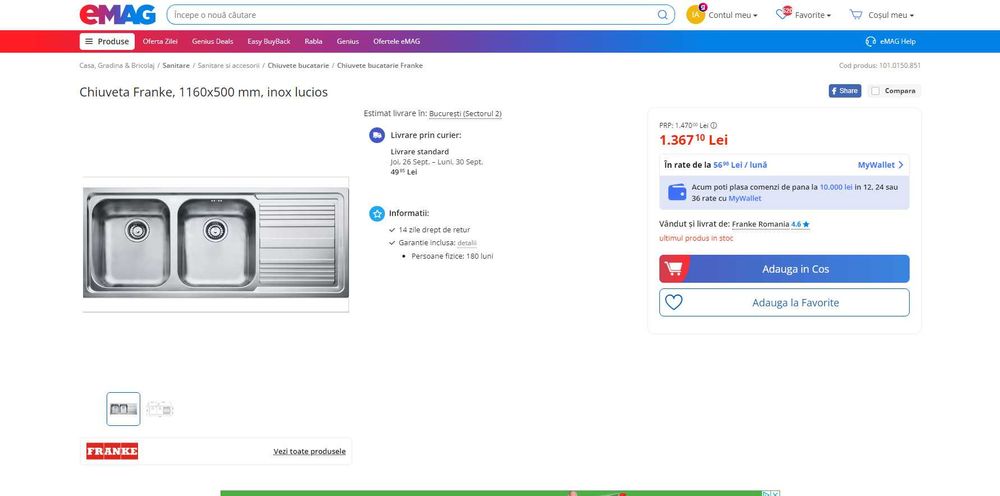Image resolution: width=1000 pixels, height=496 pixels.
Task: Click Adauga la Favorite button
Action: coord(784,303)
